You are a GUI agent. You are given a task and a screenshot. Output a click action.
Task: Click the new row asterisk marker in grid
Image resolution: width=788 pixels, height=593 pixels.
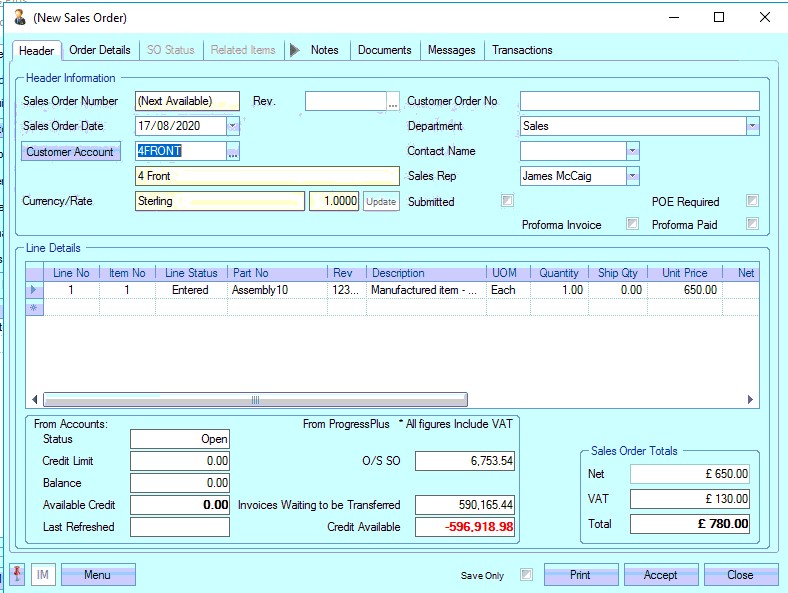click(x=33, y=308)
